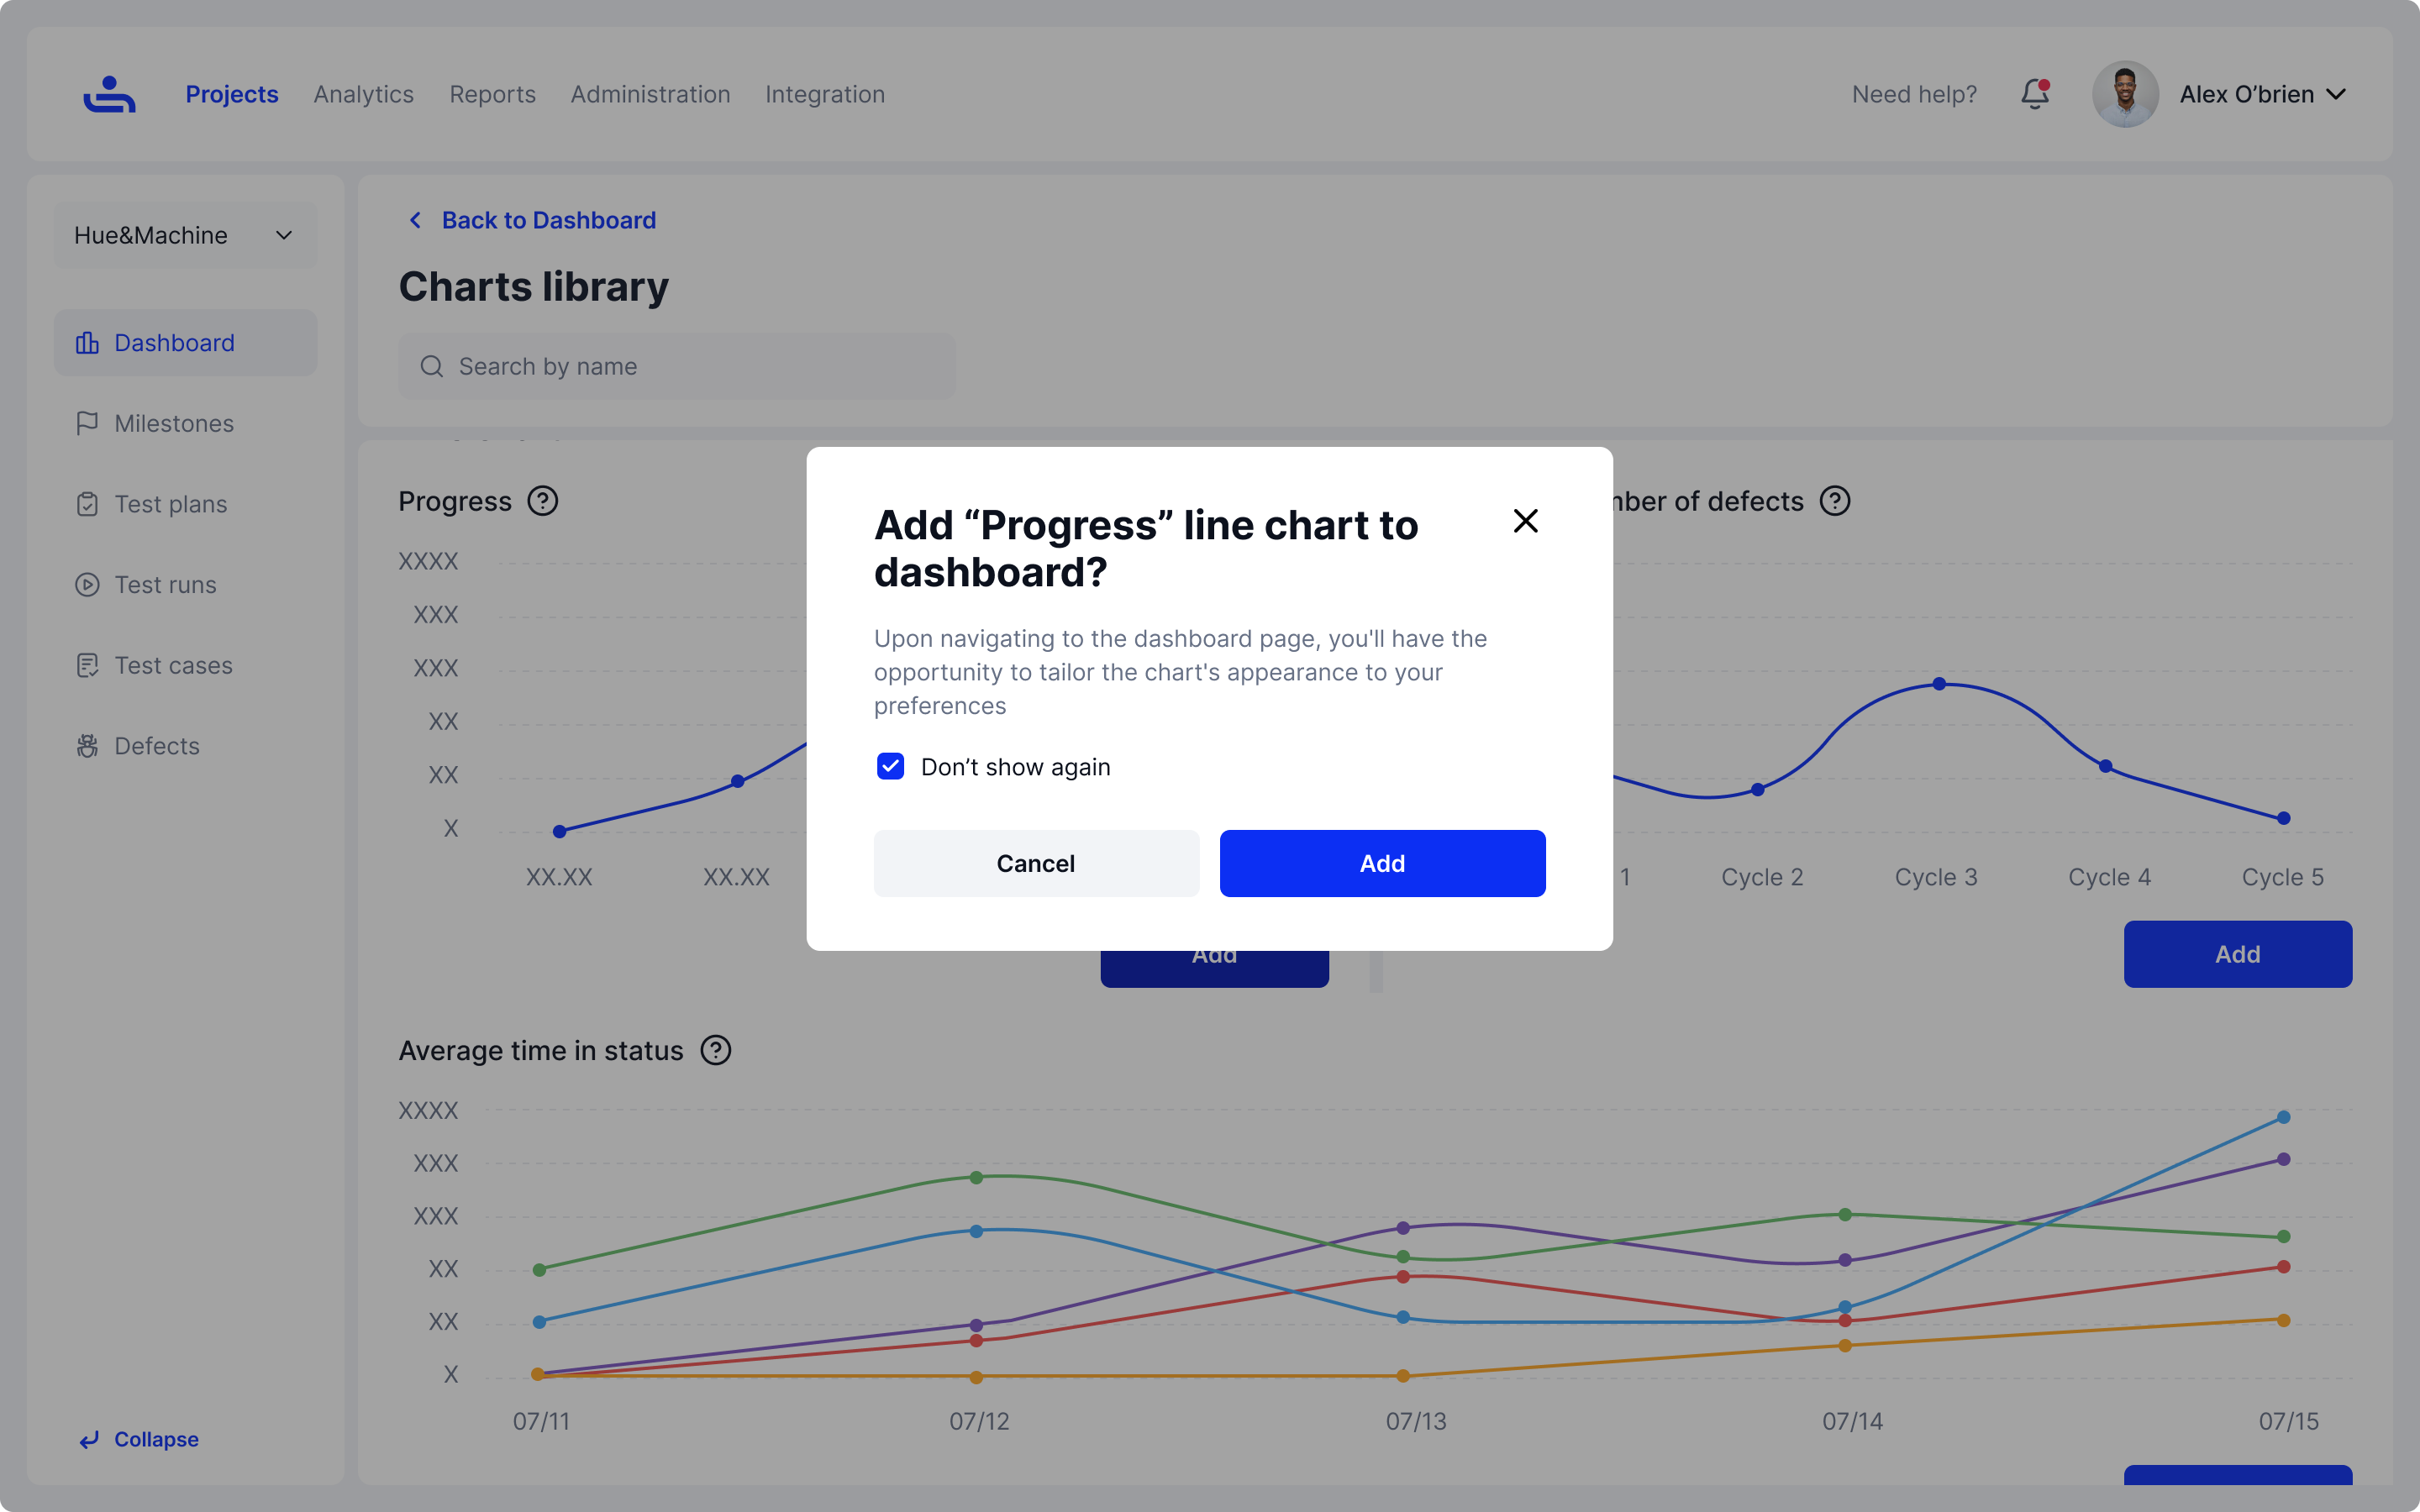Open Integration tab
Viewport: 2420px width, 1512px height.
click(825, 94)
